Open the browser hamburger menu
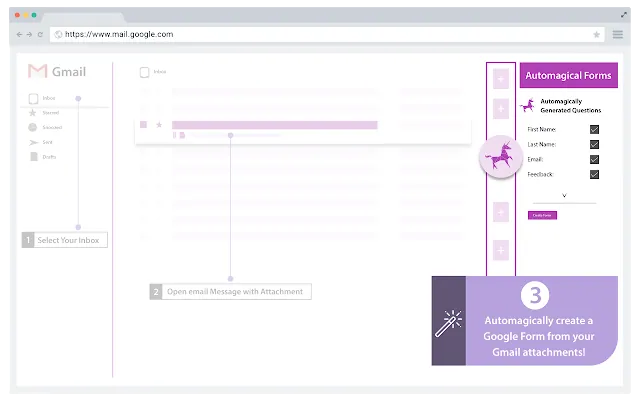Screen dimensions: 640x400 618,34
